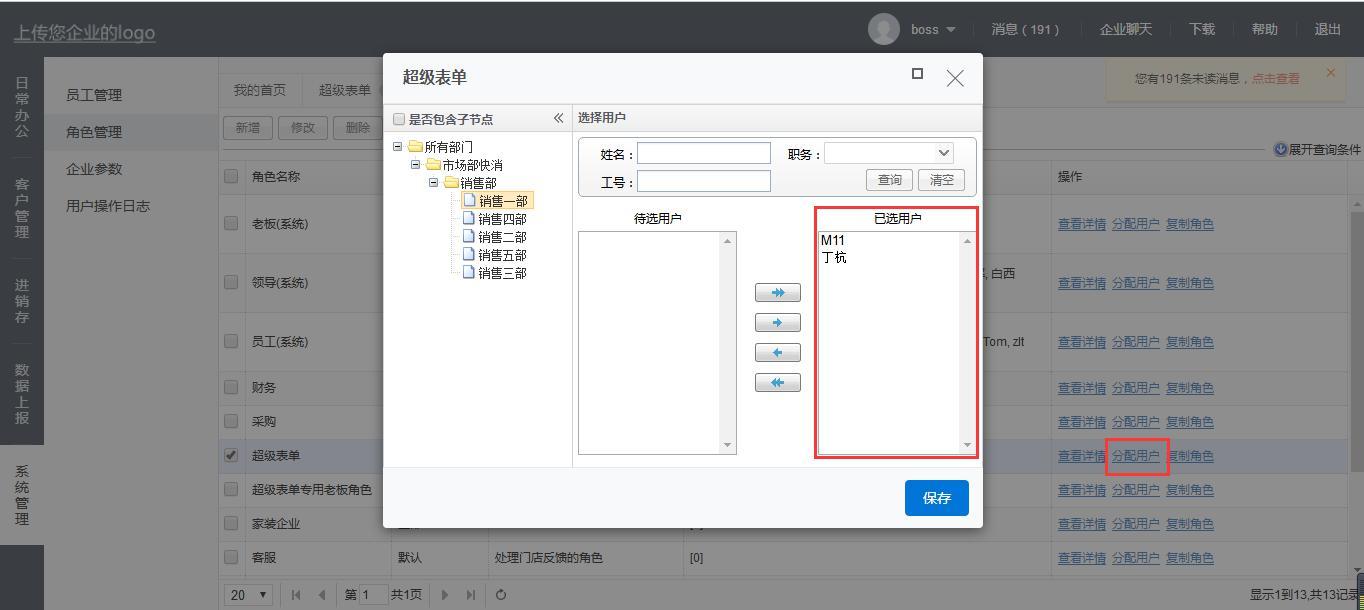Open 员工管理 in the side menu
Screen dimensions: 1364x610
pyautogui.click(x=94, y=95)
